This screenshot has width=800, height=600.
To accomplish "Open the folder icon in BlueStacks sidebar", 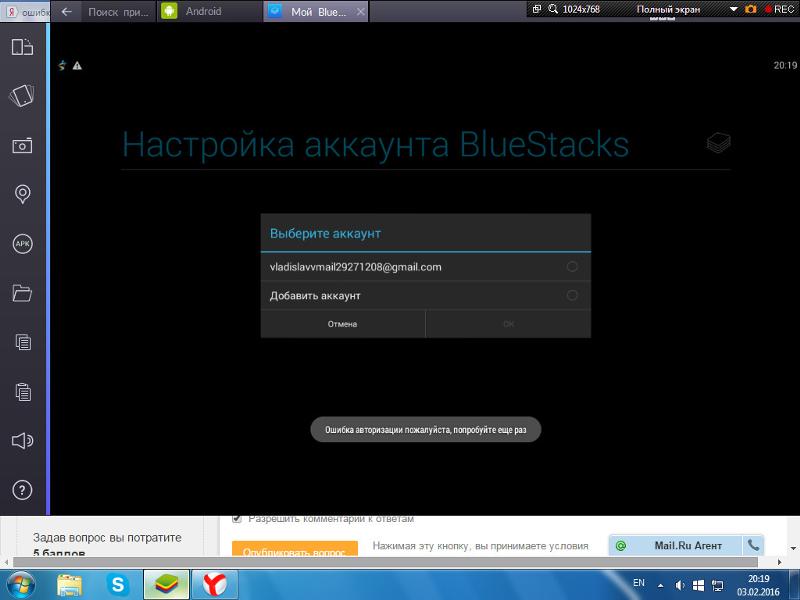I will point(22,293).
